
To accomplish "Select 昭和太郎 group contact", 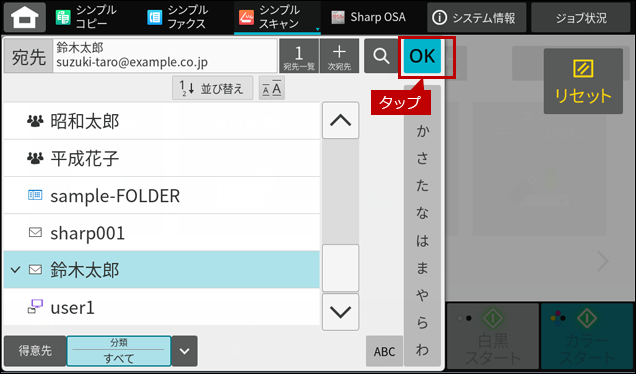I will [161, 121].
